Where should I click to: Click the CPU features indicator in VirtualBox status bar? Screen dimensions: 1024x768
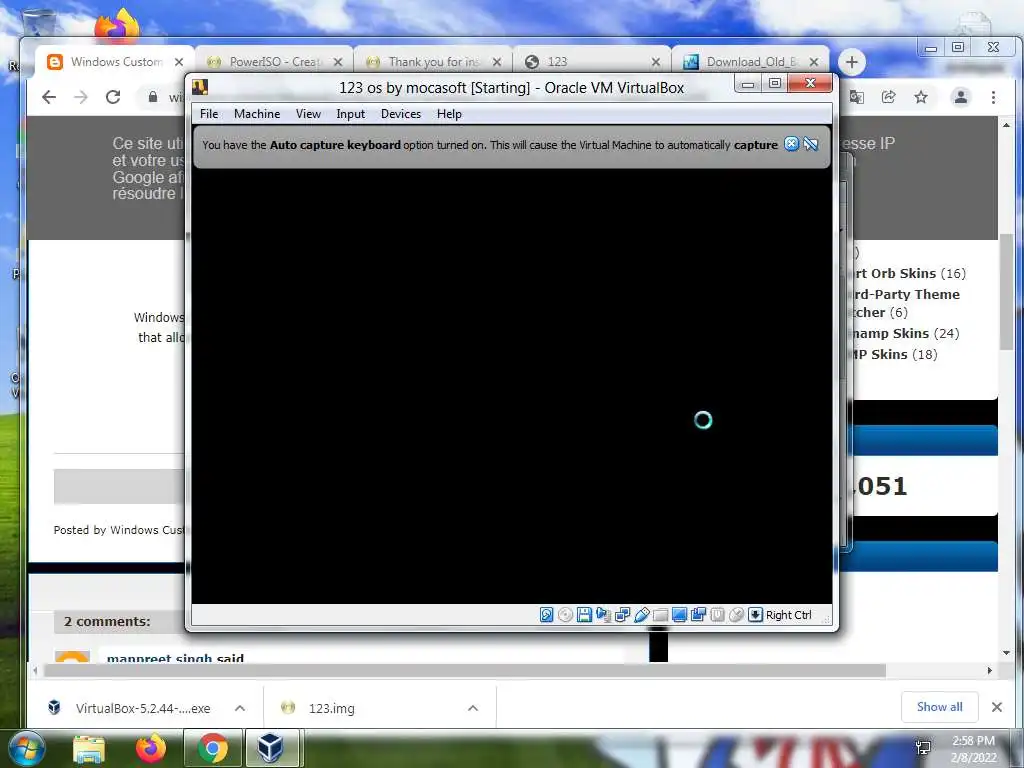pos(717,615)
